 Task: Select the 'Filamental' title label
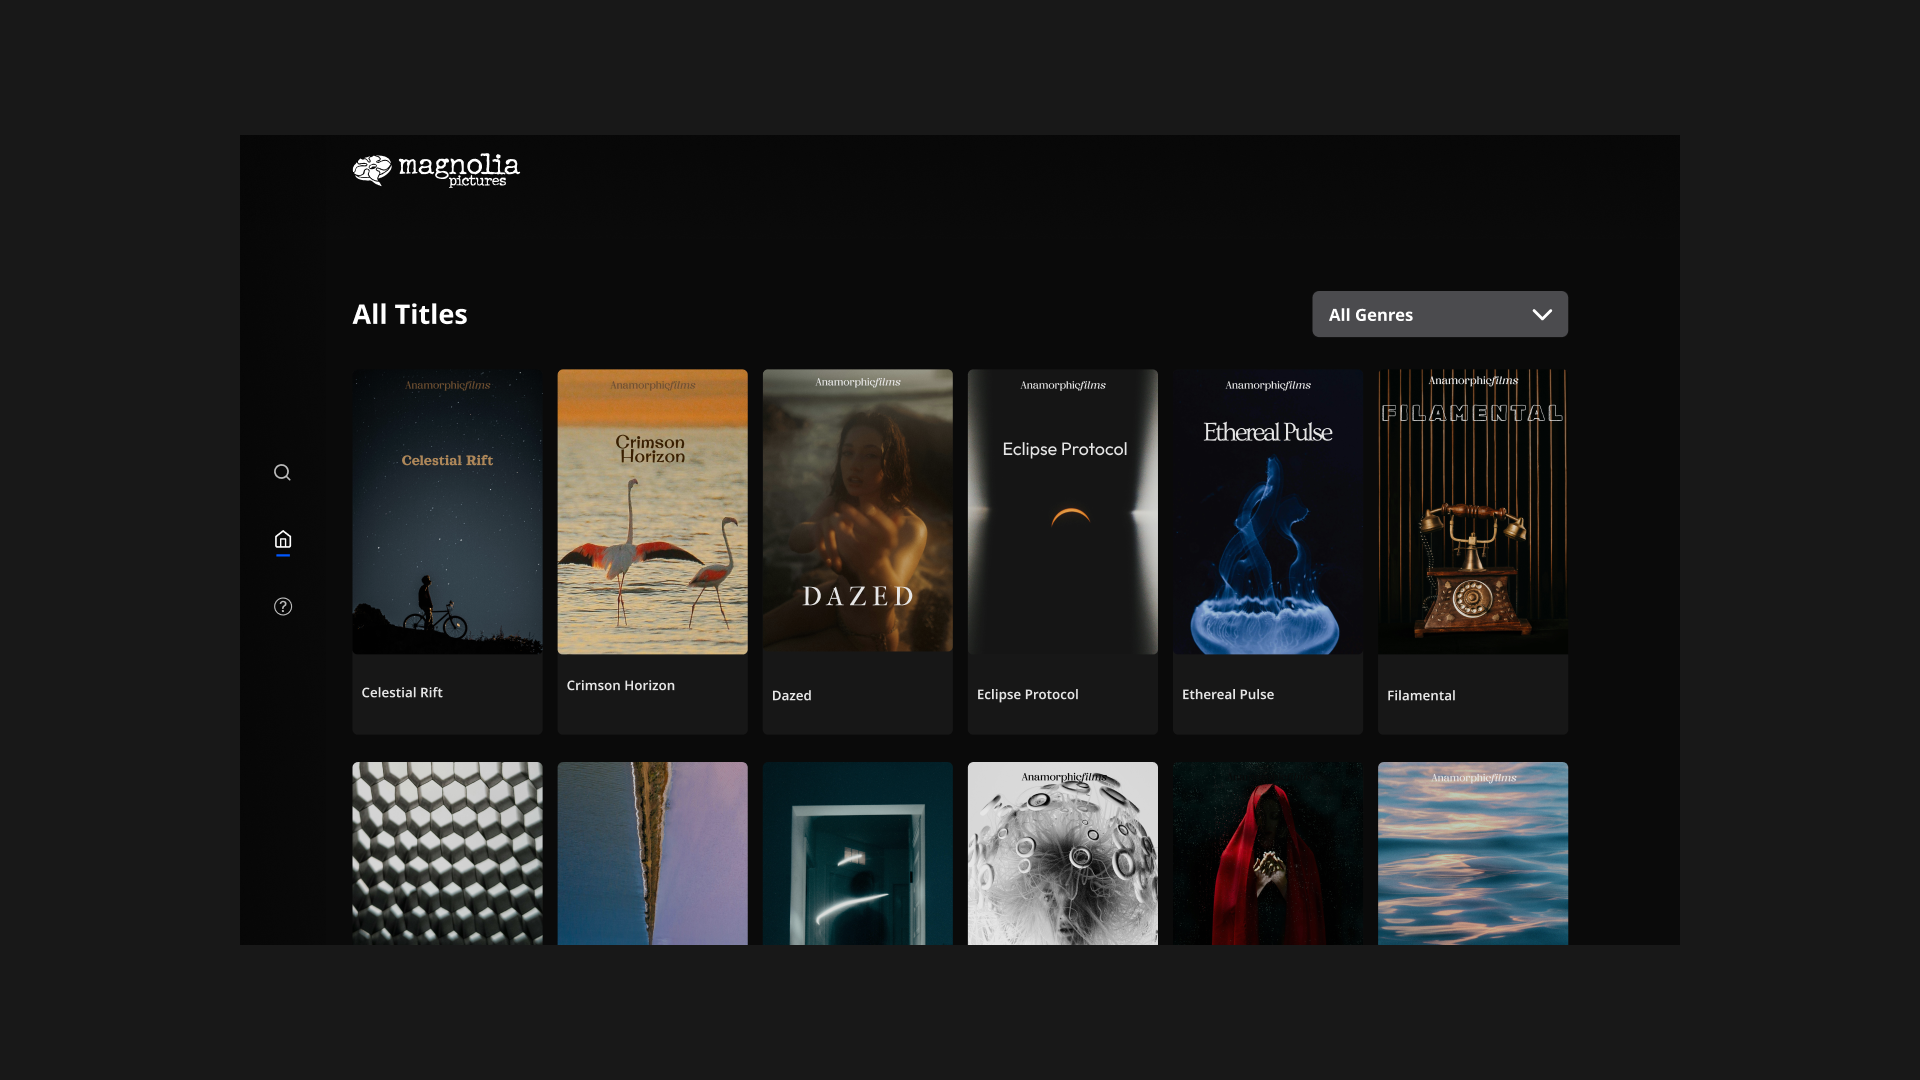click(x=1420, y=695)
